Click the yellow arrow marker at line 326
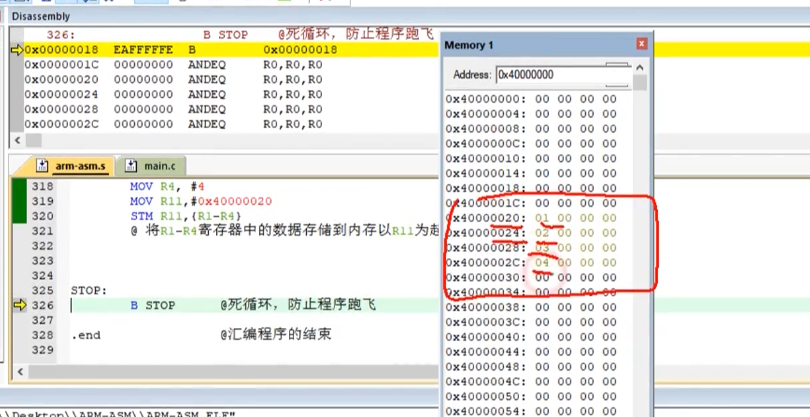The width and height of the screenshot is (810, 417). click(19, 305)
